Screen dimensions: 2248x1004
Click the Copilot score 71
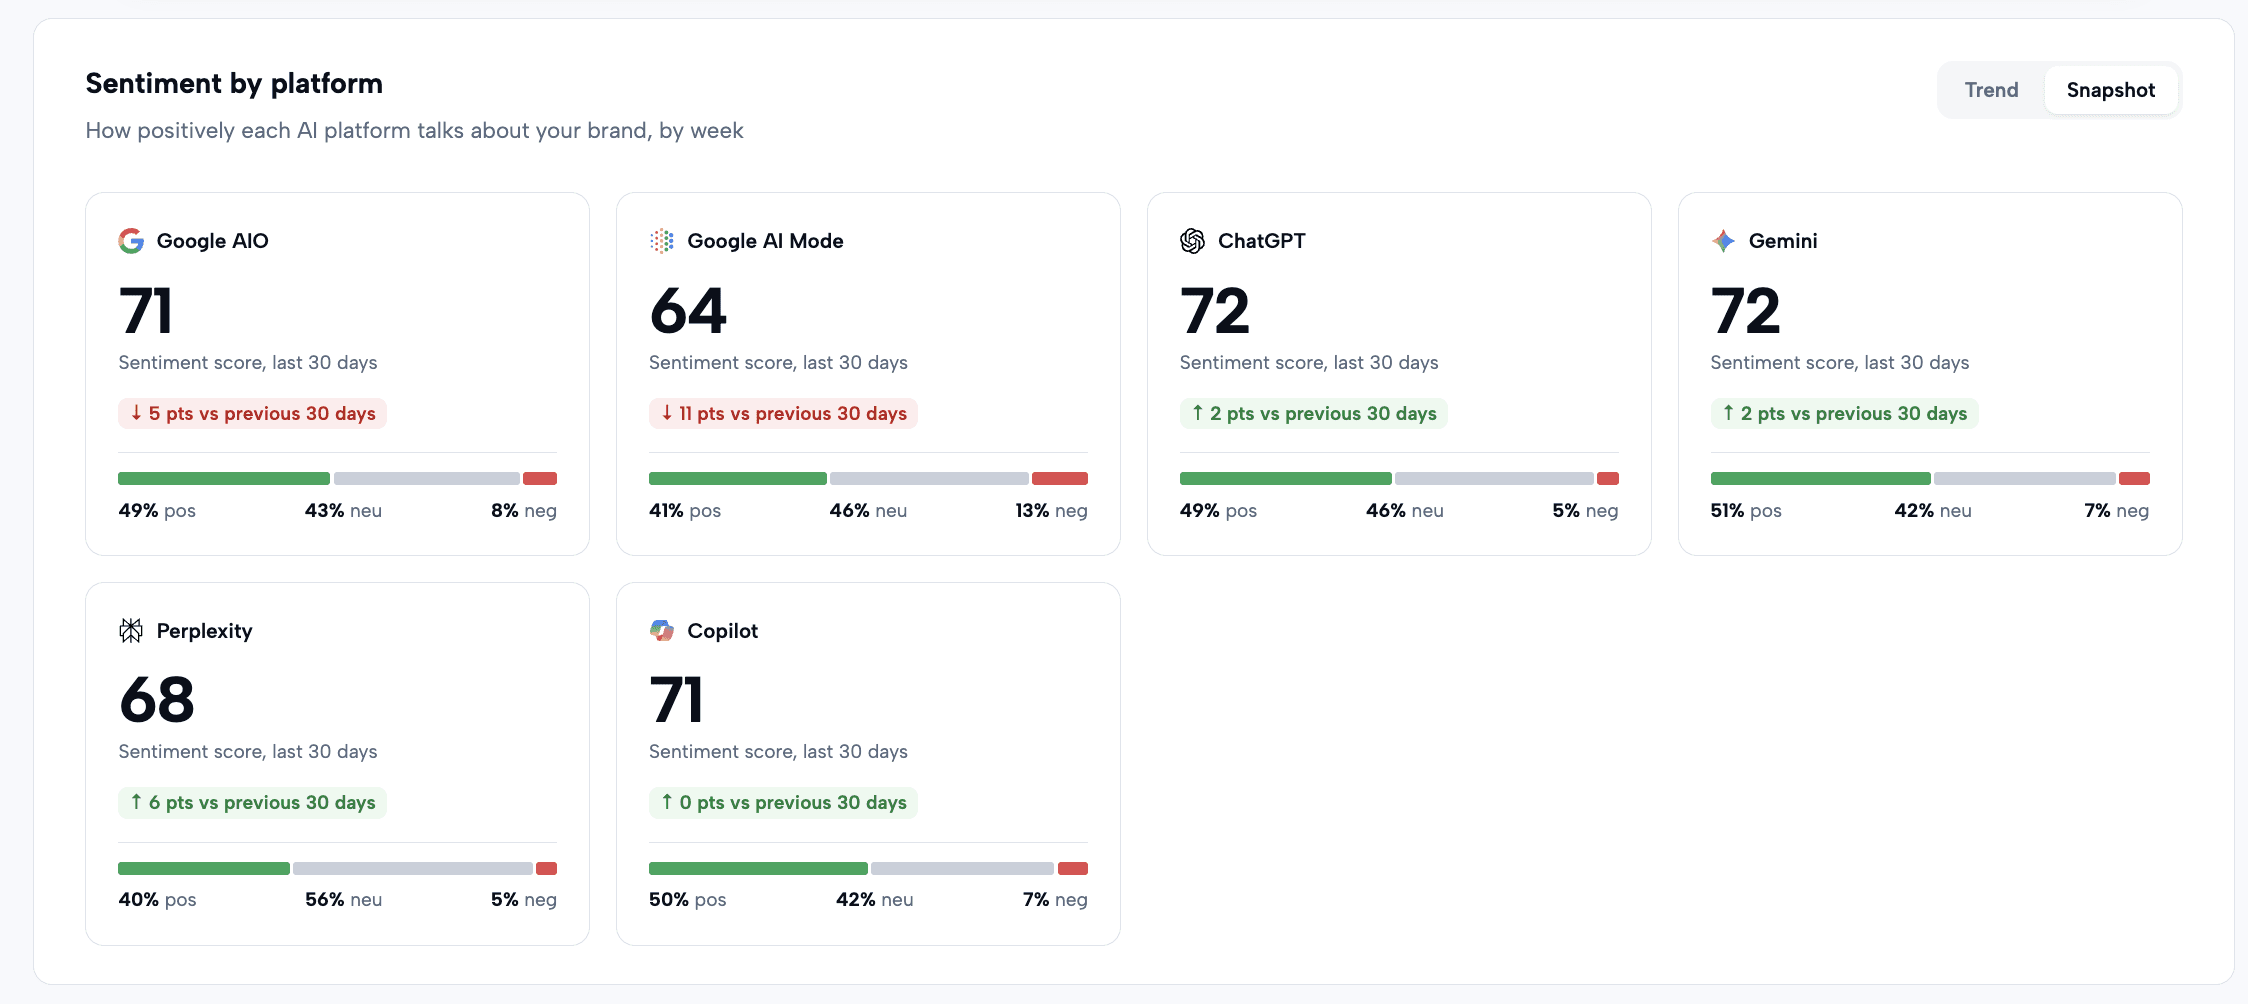point(677,700)
